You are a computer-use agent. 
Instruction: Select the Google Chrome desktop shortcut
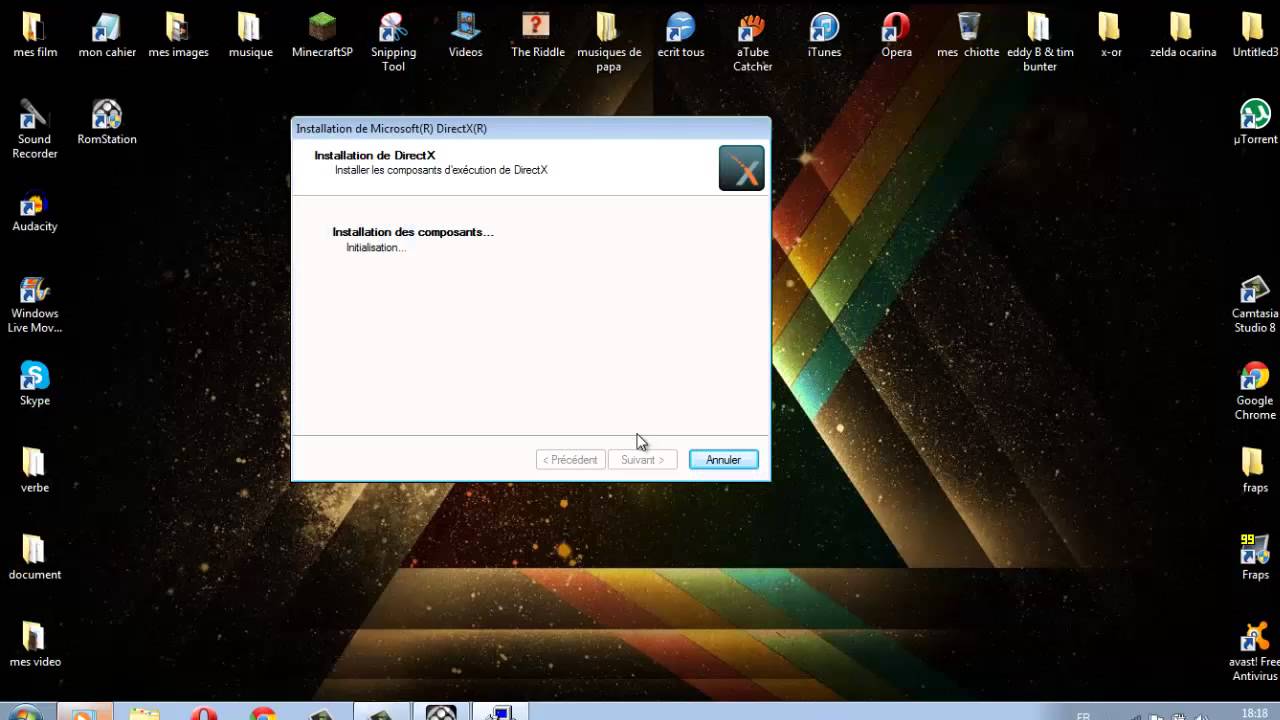(1255, 389)
